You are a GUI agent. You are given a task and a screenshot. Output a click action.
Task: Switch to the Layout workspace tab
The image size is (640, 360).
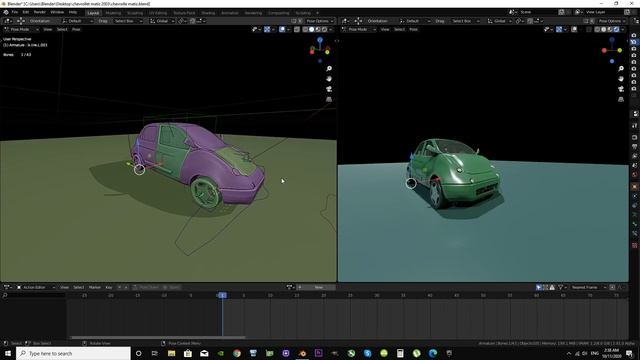point(93,13)
